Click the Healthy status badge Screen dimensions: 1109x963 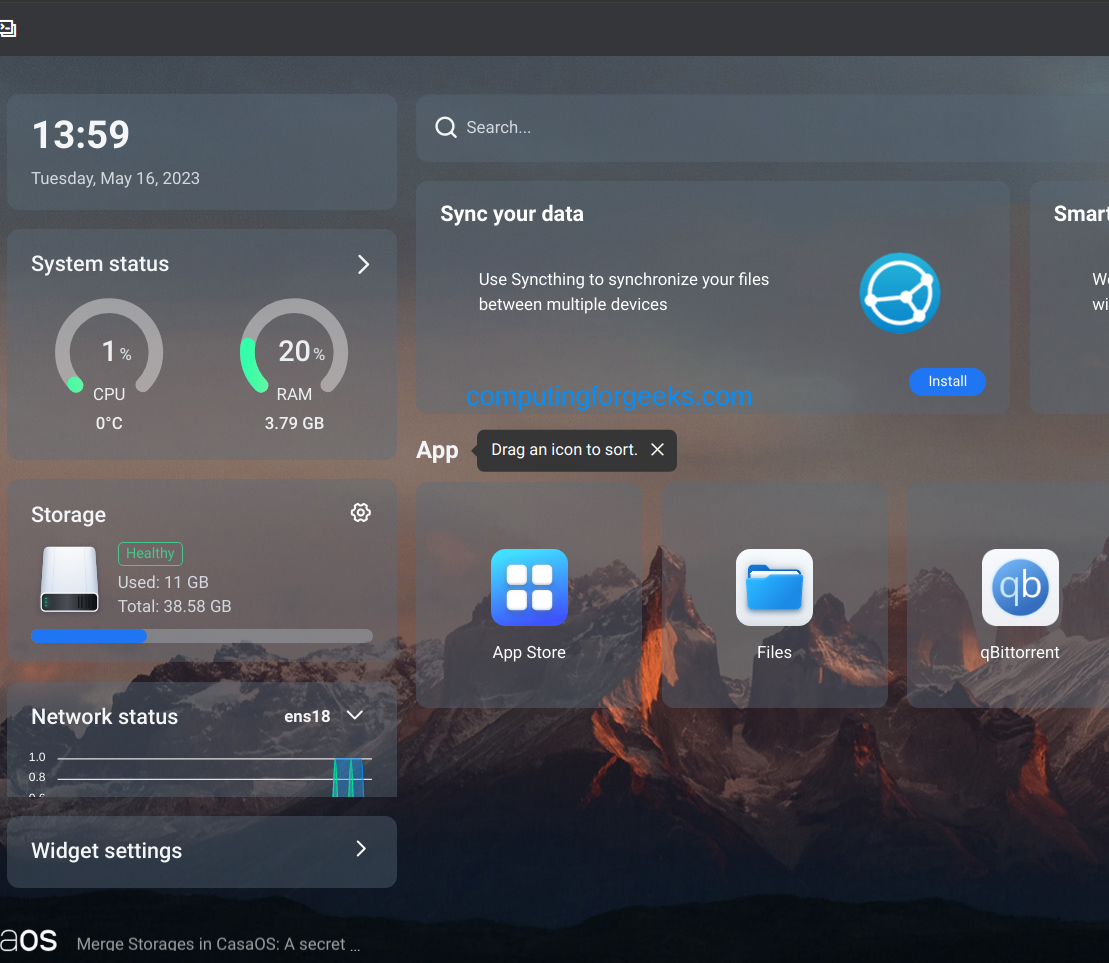(x=150, y=553)
